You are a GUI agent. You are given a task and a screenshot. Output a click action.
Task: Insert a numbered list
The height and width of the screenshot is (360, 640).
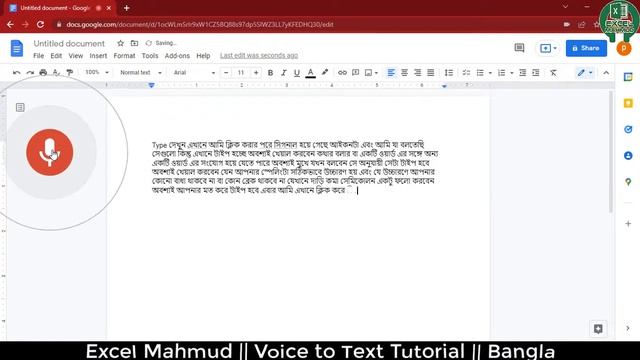coord(502,73)
